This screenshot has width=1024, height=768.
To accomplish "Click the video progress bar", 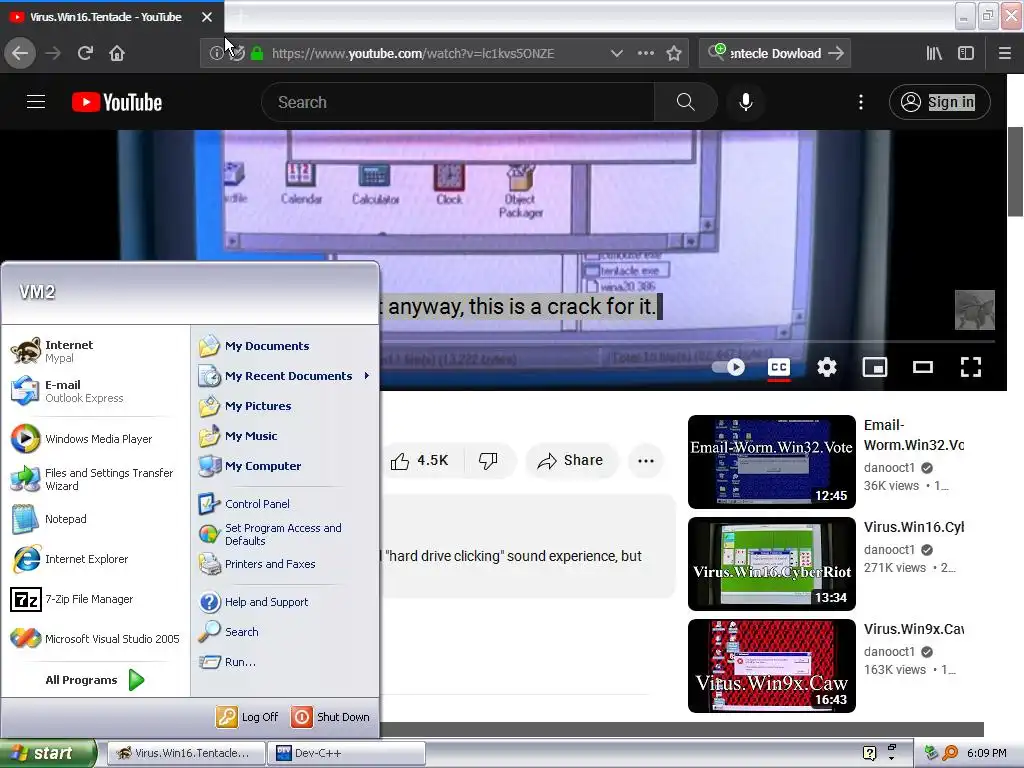I will [686, 342].
